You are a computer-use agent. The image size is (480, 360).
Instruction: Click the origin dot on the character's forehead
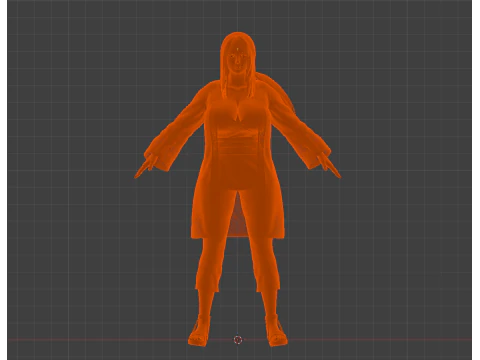(237, 49)
